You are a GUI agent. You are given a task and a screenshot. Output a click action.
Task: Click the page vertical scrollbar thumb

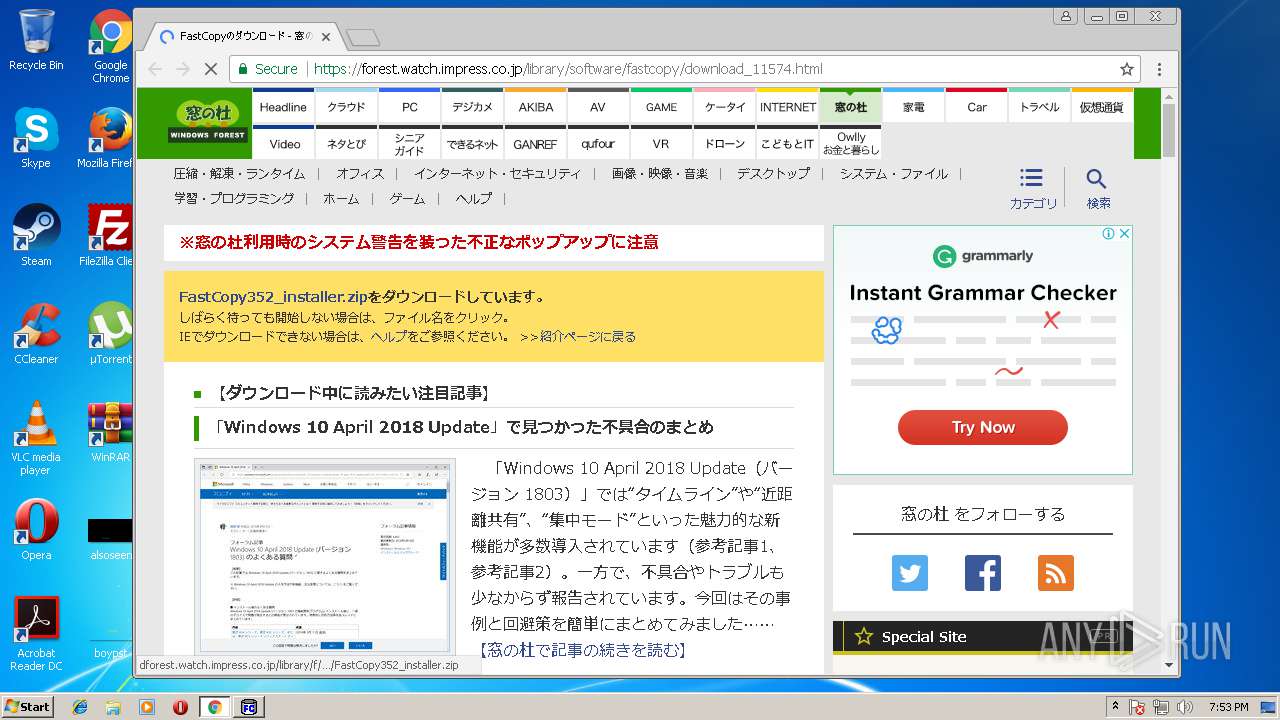1169,130
